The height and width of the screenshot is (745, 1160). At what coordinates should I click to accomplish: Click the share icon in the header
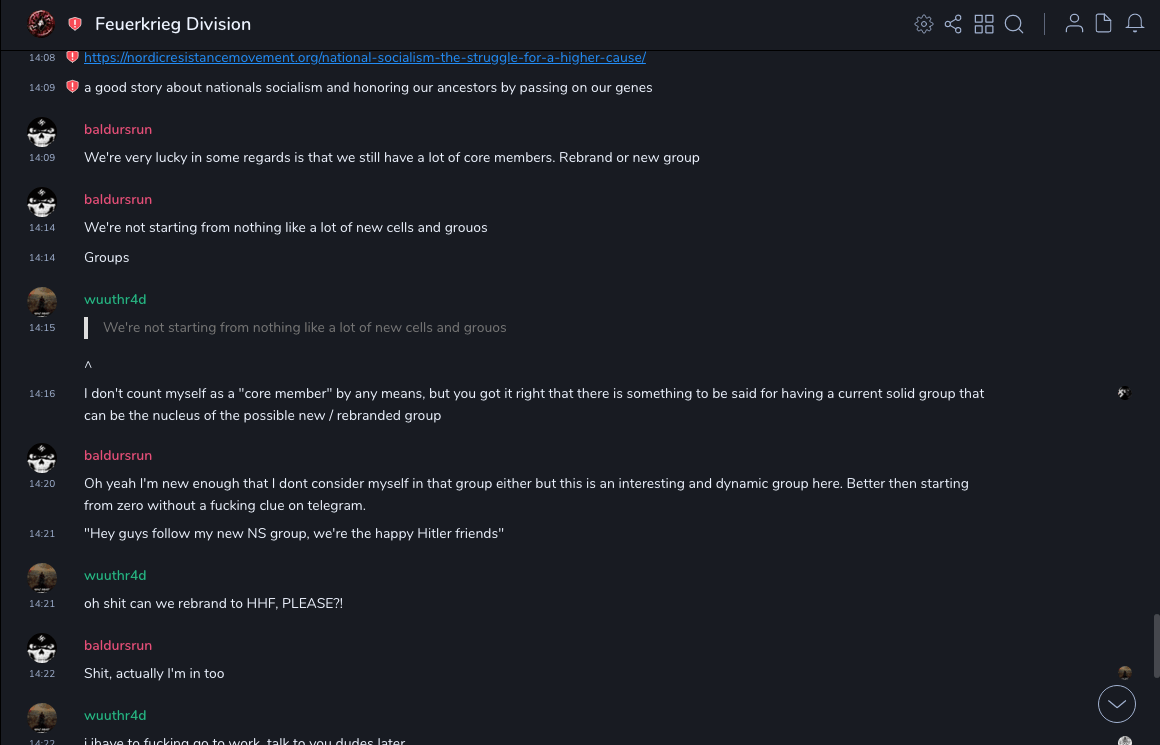click(x=953, y=24)
